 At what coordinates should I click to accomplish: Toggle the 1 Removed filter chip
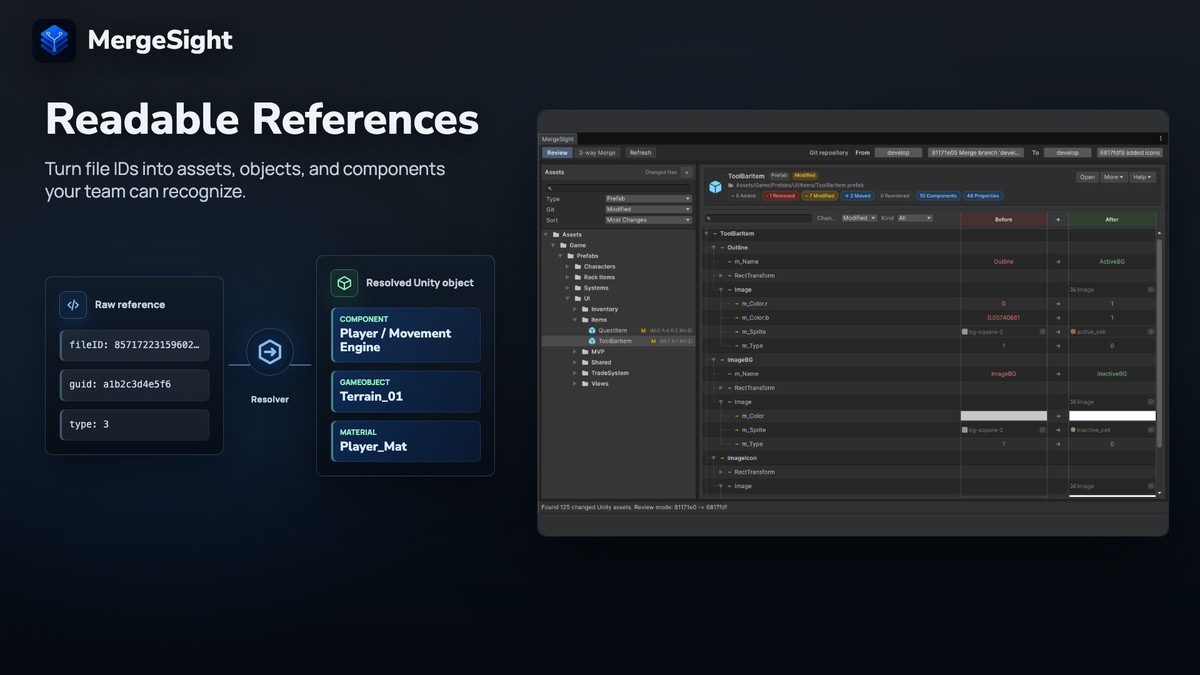[779, 196]
